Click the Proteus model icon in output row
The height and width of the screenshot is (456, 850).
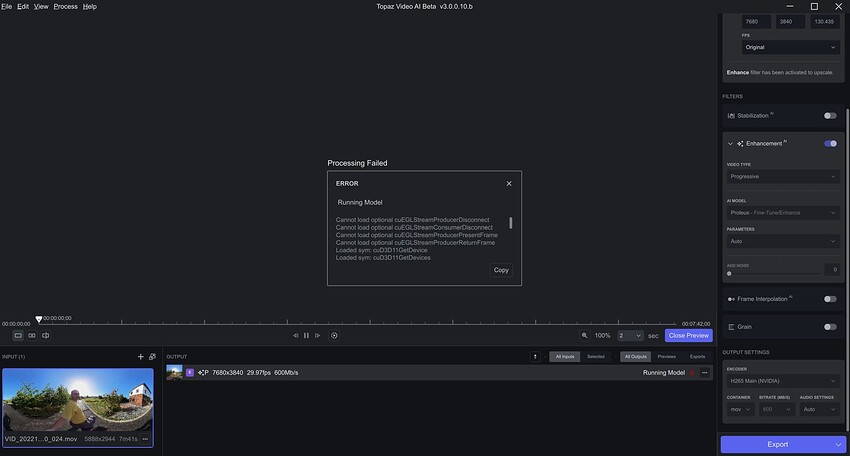[x=203, y=373]
